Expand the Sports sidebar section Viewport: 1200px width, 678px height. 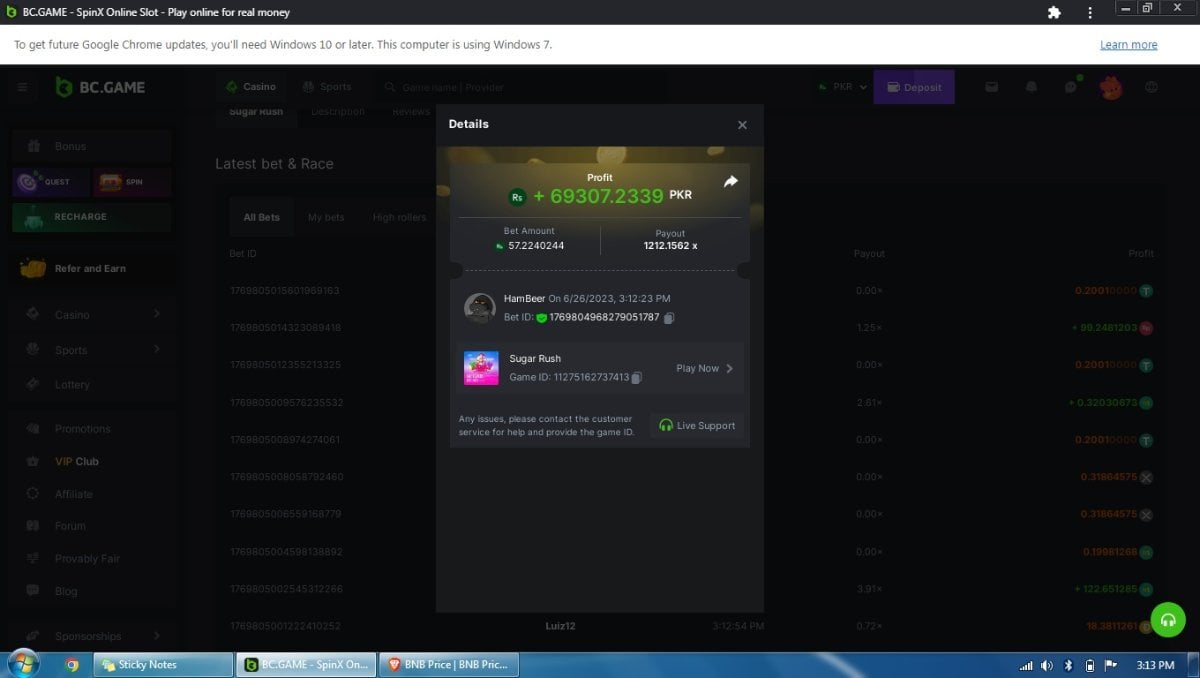click(x=157, y=350)
